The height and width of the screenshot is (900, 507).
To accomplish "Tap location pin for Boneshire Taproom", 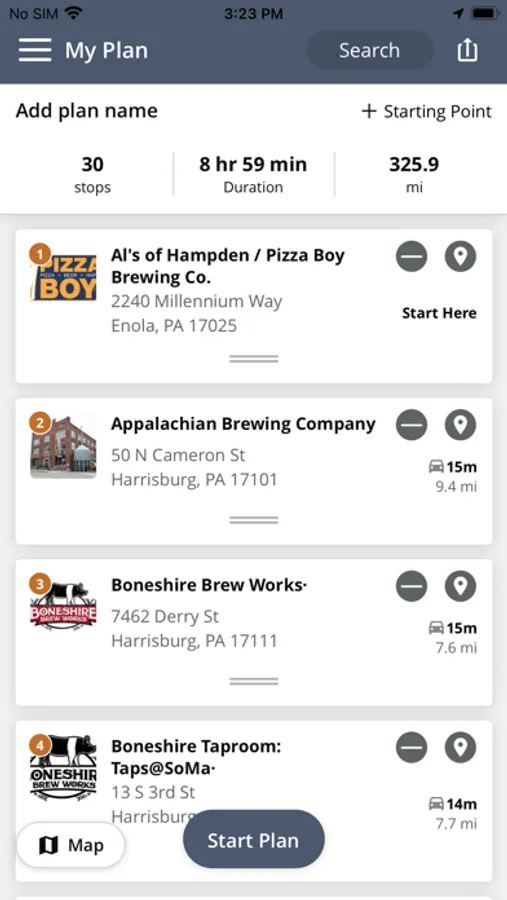I will click(x=460, y=747).
